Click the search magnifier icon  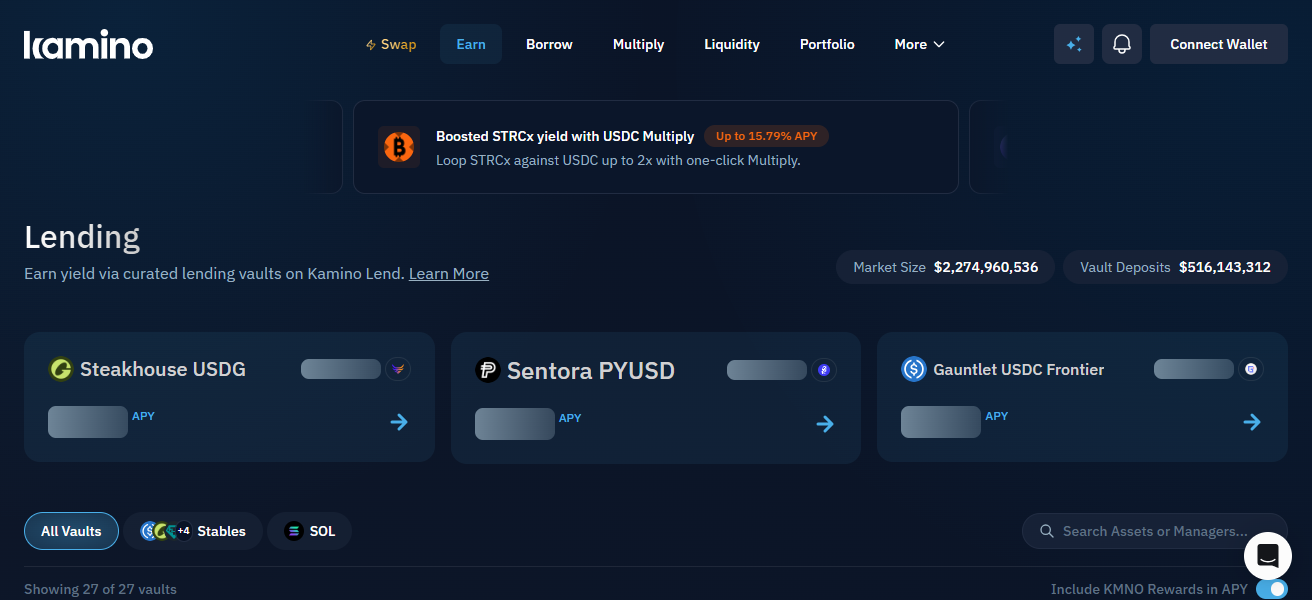(1047, 531)
